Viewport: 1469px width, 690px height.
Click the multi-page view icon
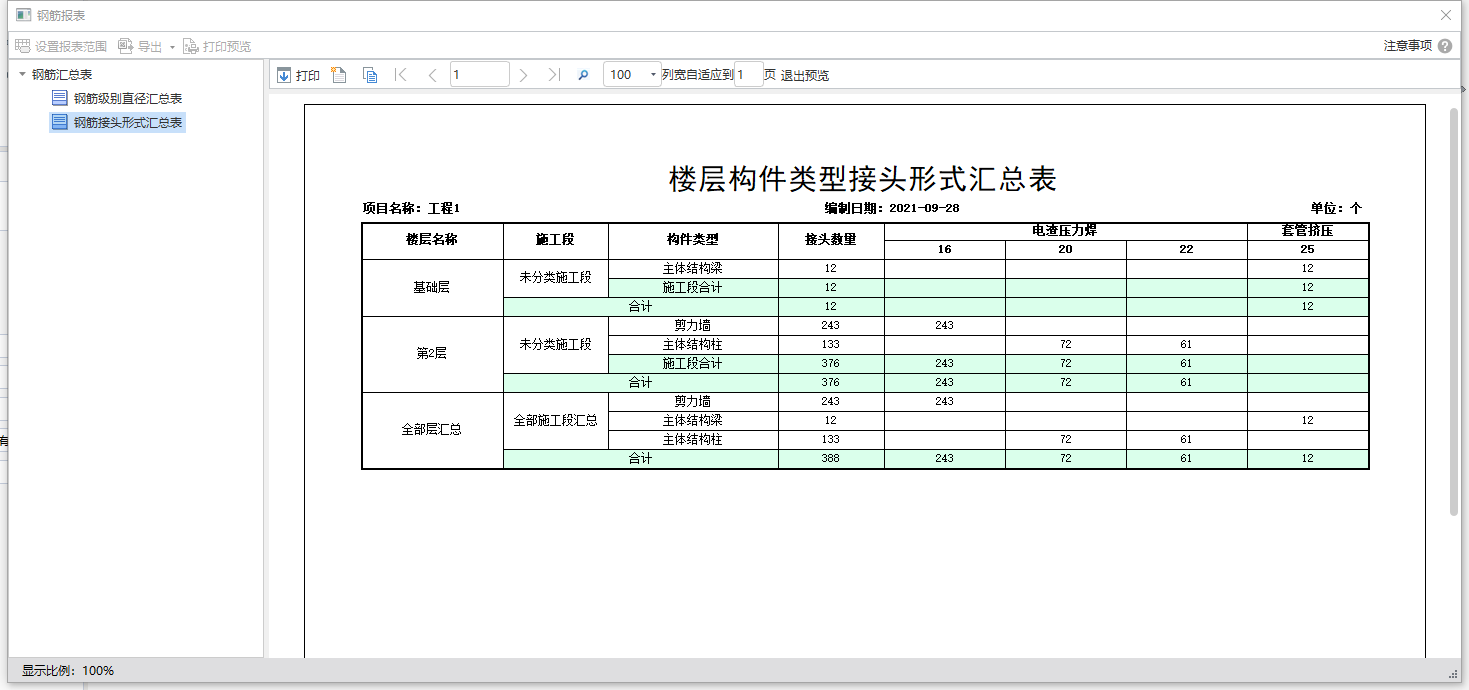coord(370,75)
